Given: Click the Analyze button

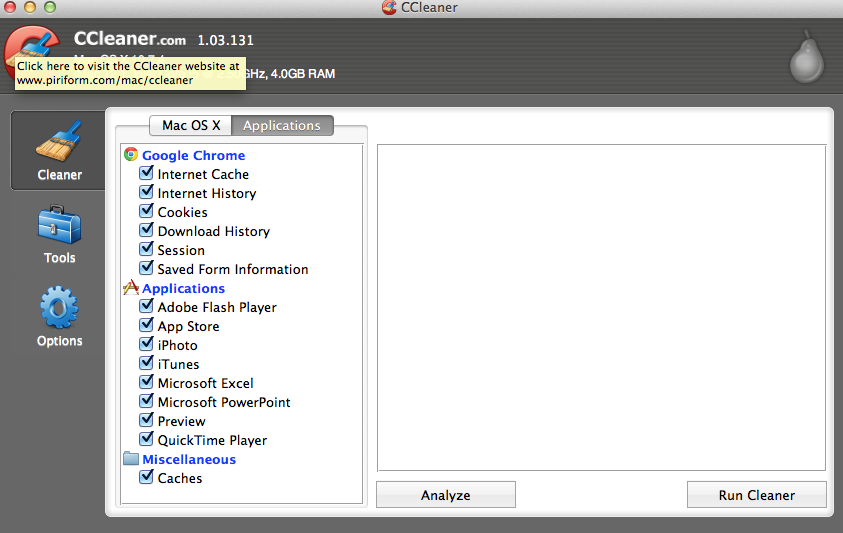Looking at the screenshot, I should [446, 495].
